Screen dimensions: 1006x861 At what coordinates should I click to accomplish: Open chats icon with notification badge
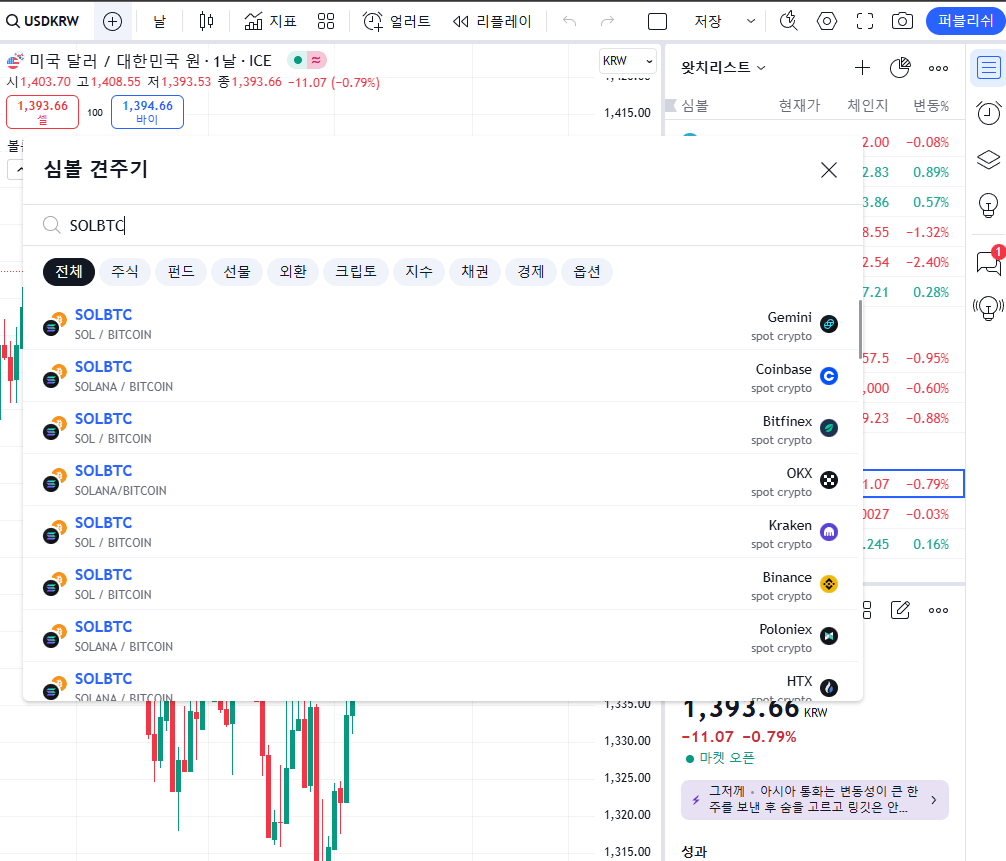pos(989,261)
